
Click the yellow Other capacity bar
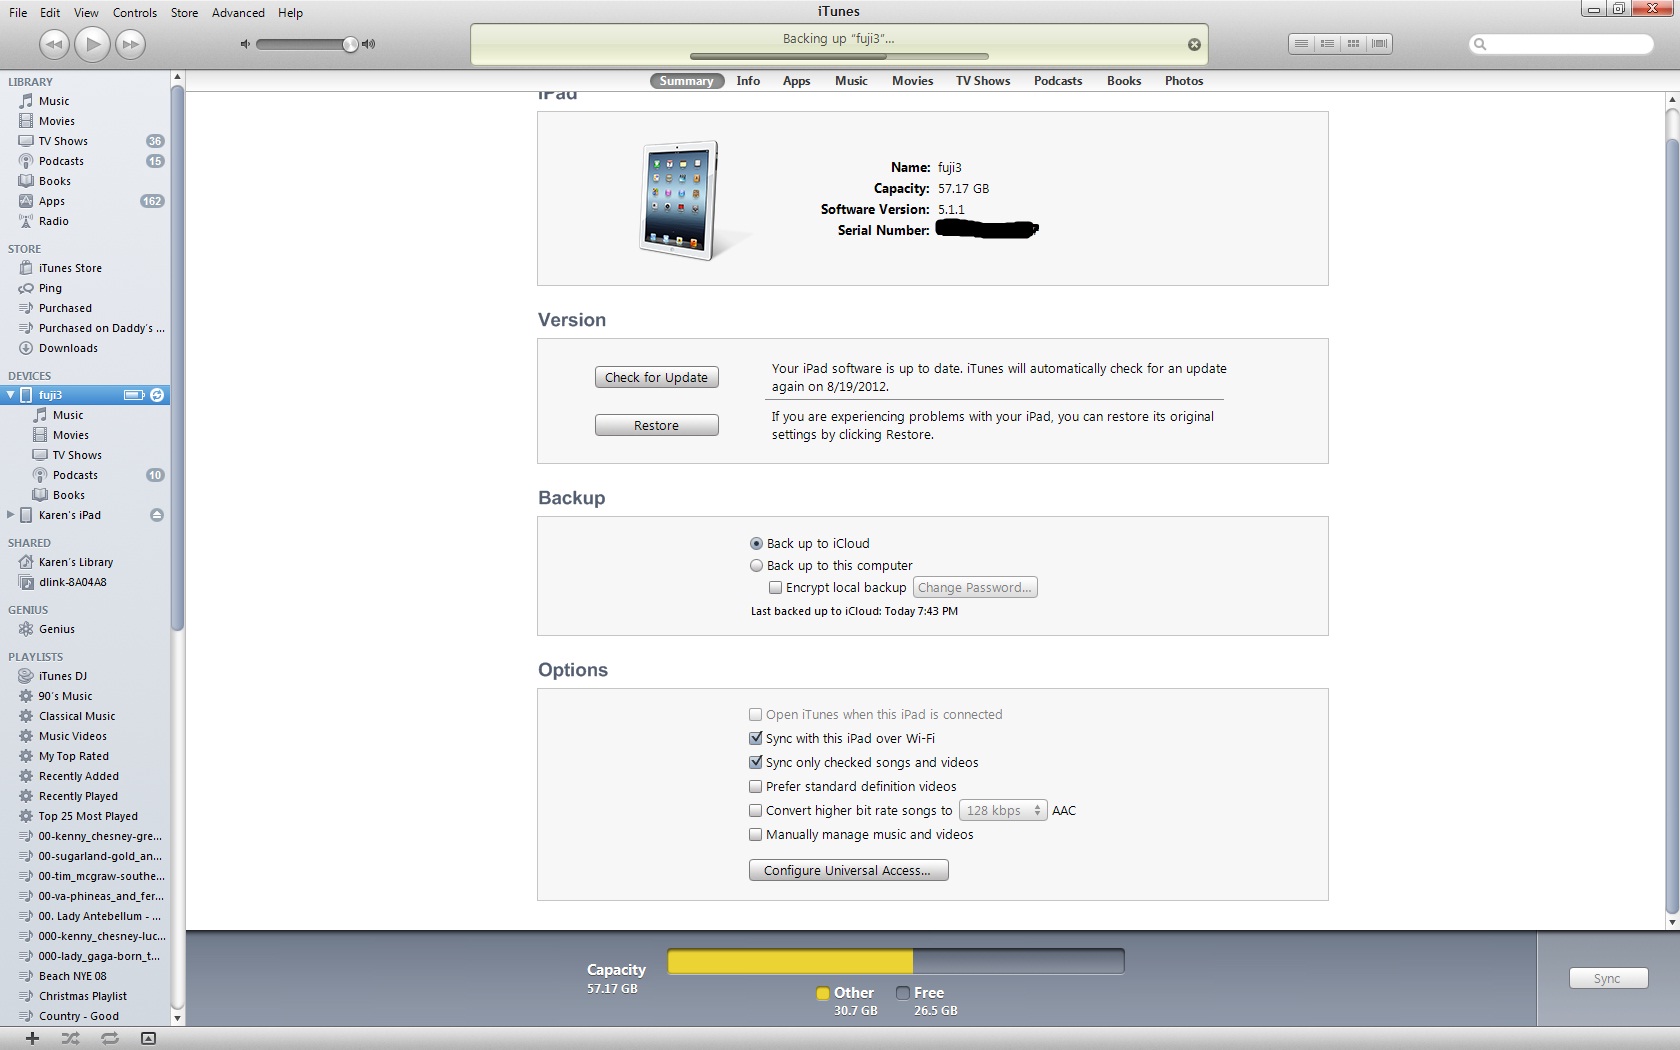[790, 962]
